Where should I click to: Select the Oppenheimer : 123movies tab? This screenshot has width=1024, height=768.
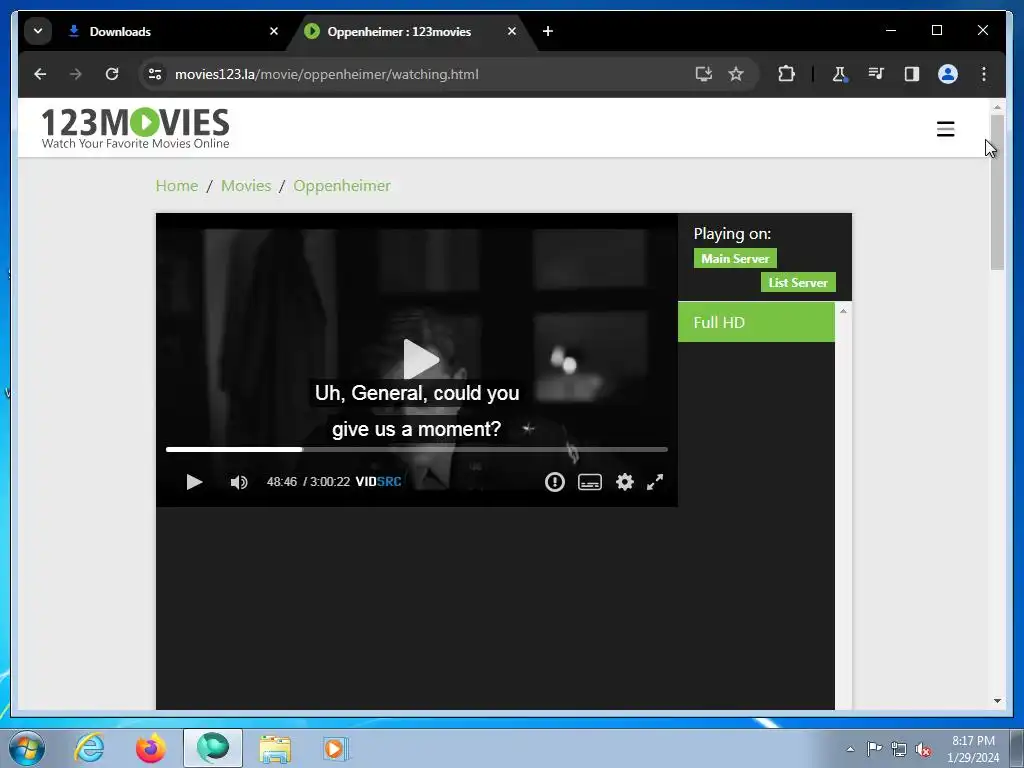(x=411, y=31)
